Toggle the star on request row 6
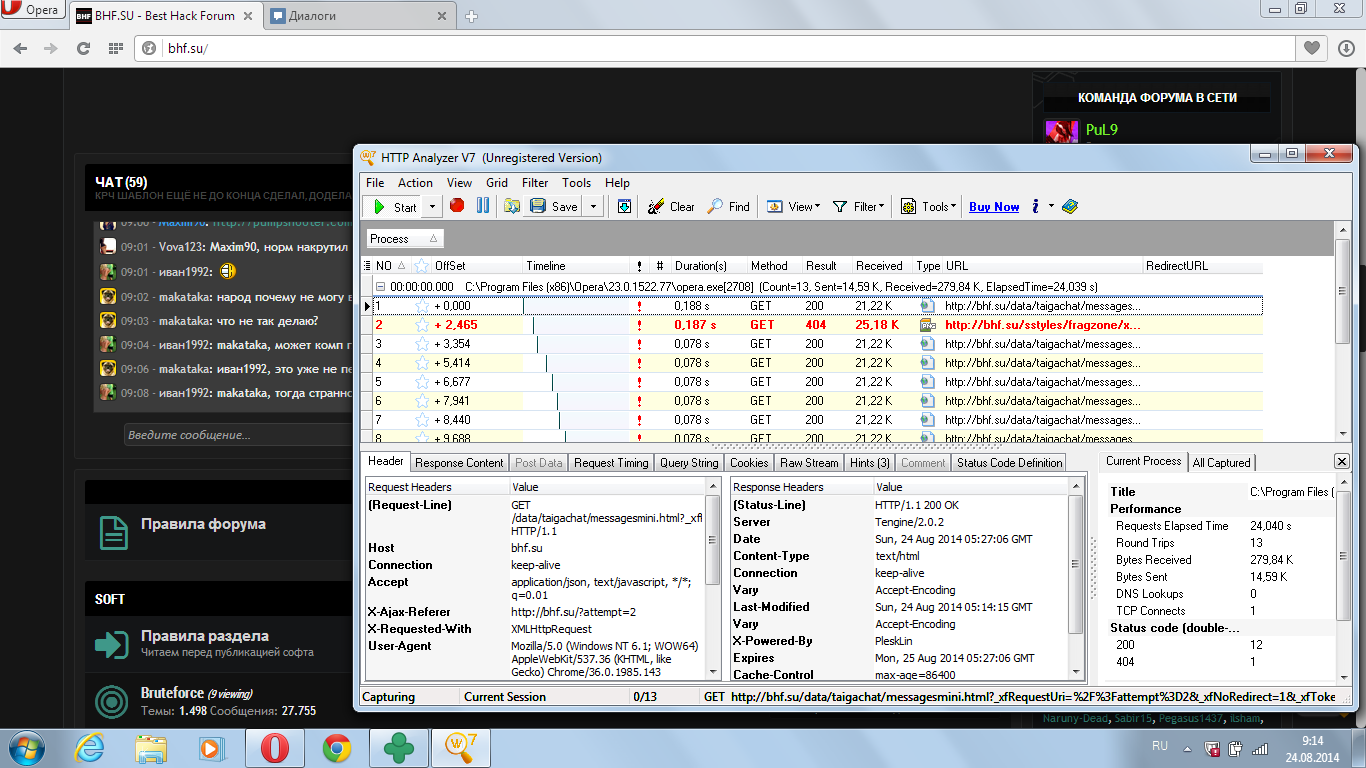This screenshot has width=1366, height=768. [x=422, y=401]
